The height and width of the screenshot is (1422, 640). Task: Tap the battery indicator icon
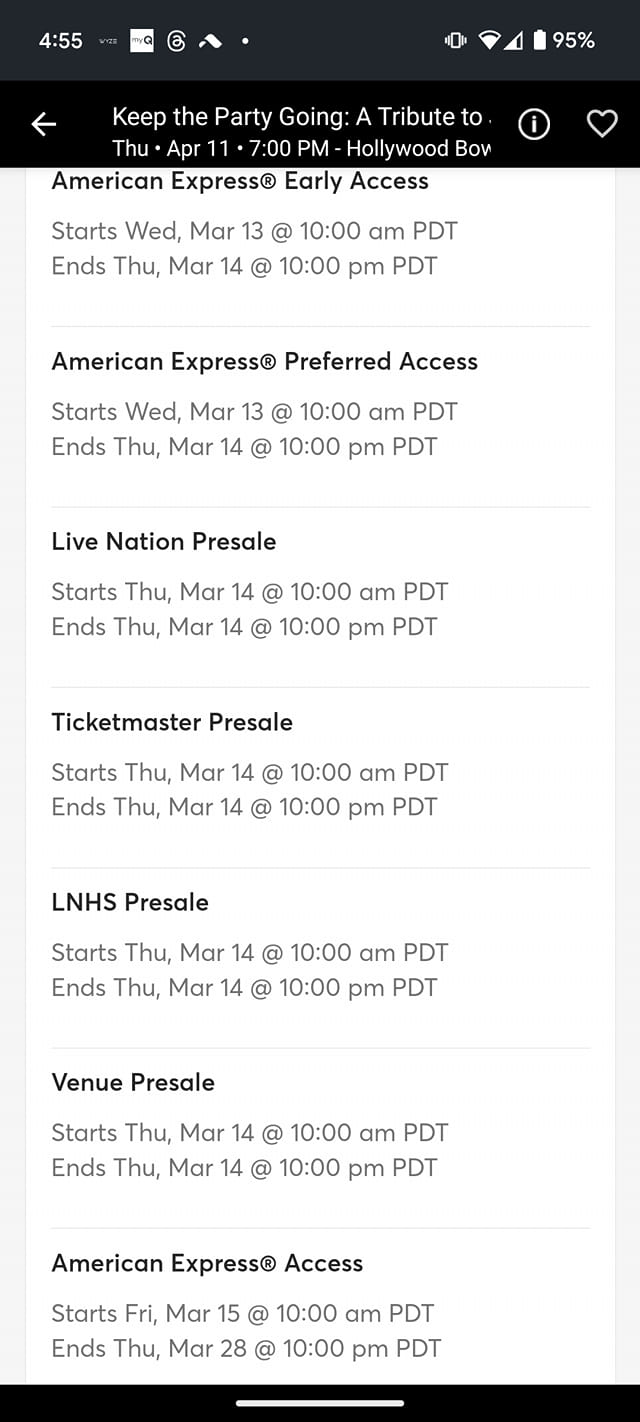point(540,40)
